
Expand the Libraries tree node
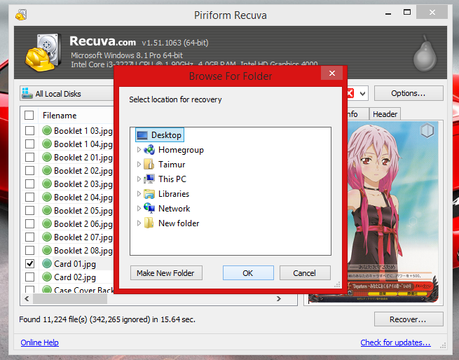[x=139, y=194]
